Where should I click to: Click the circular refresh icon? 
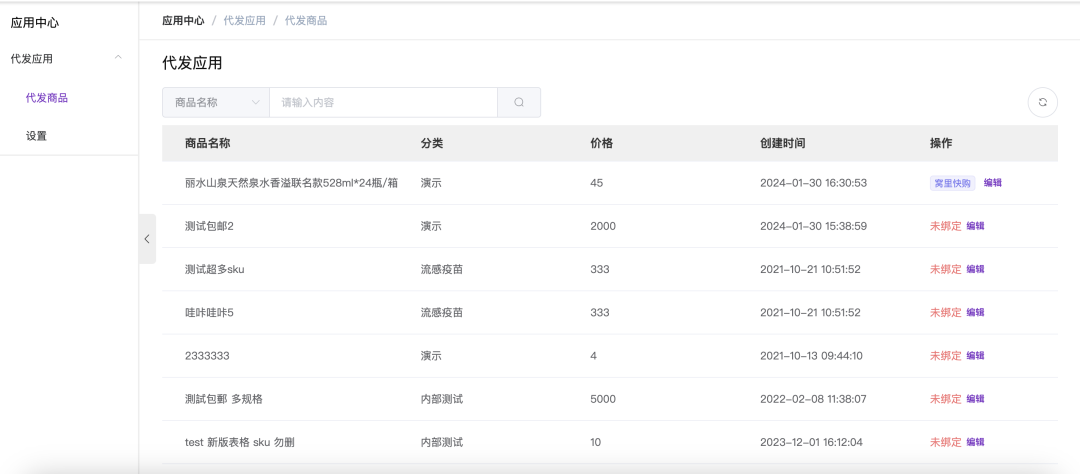coord(1043,102)
